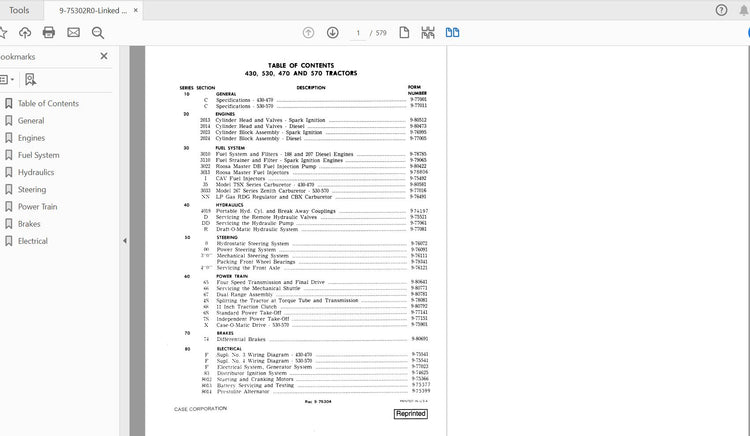
Task: Open the Help question mark icon
Action: click(721, 10)
